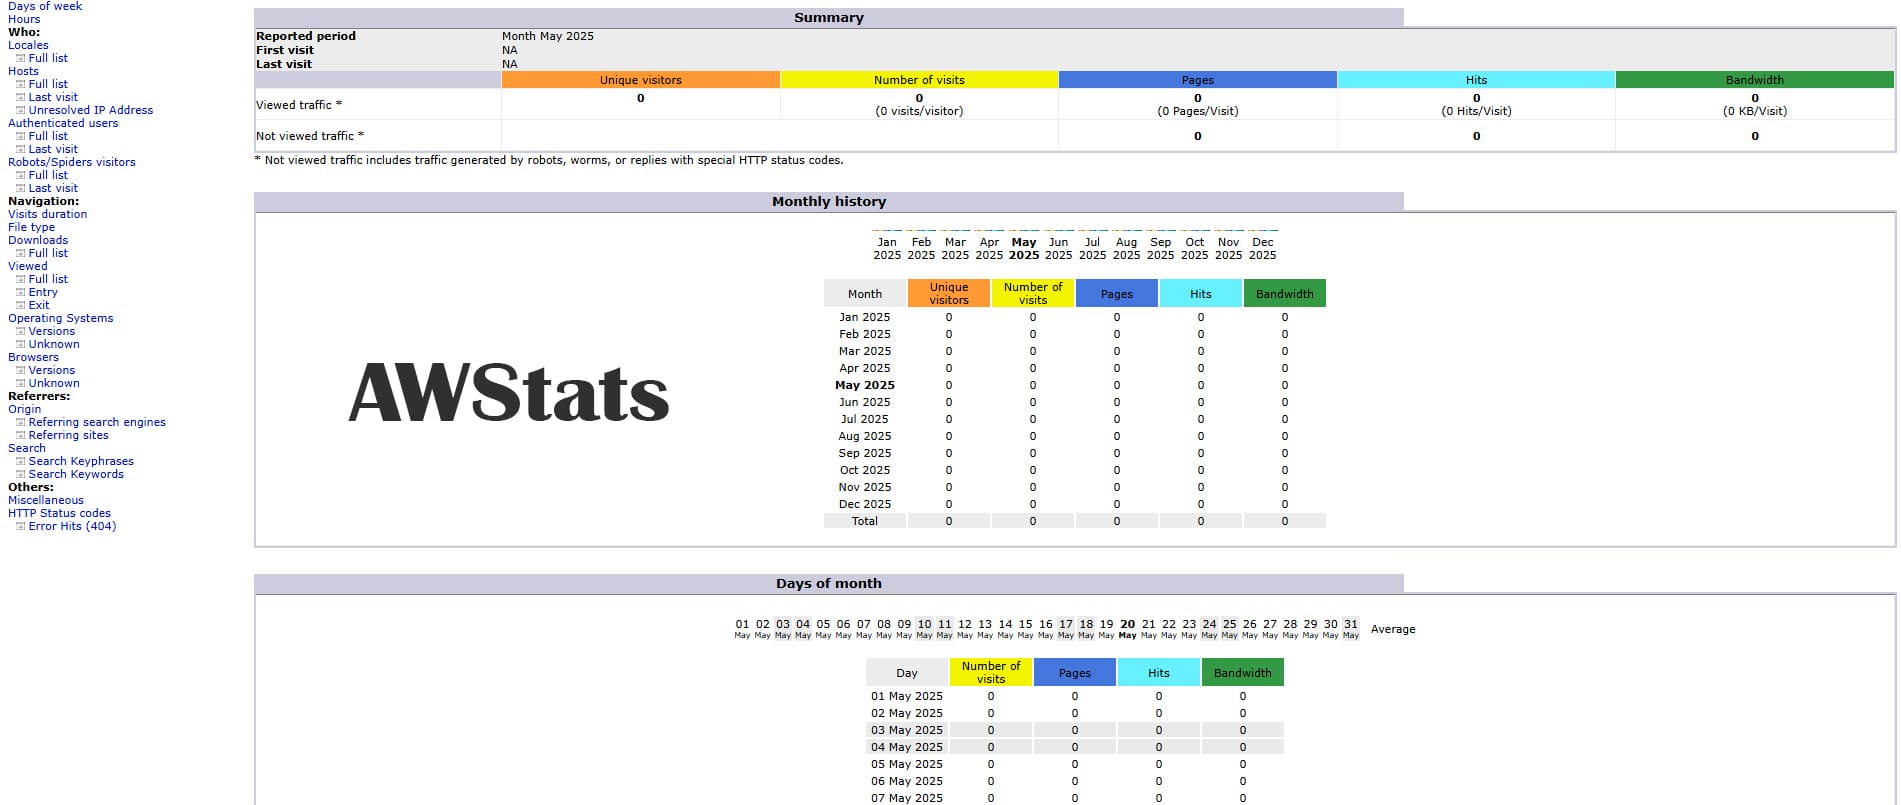Click the Monthly history section title

click(829, 202)
